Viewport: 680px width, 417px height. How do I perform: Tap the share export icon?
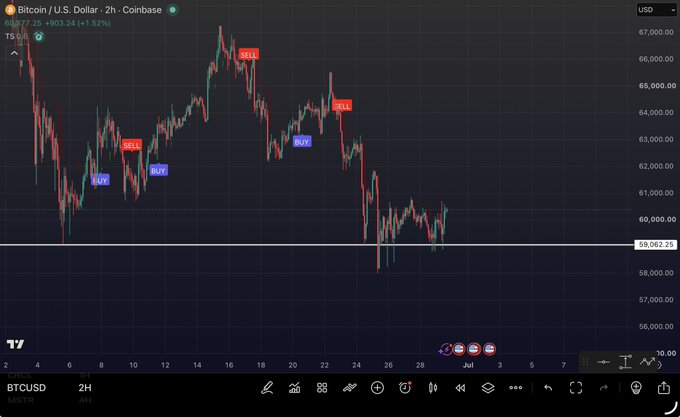[664, 387]
